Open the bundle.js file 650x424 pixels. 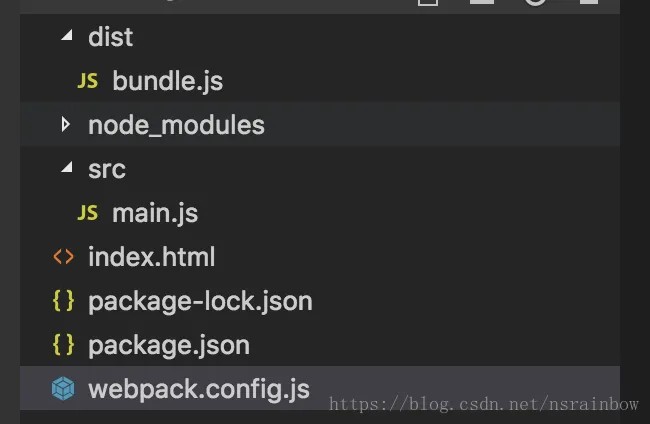pyautogui.click(x=167, y=81)
